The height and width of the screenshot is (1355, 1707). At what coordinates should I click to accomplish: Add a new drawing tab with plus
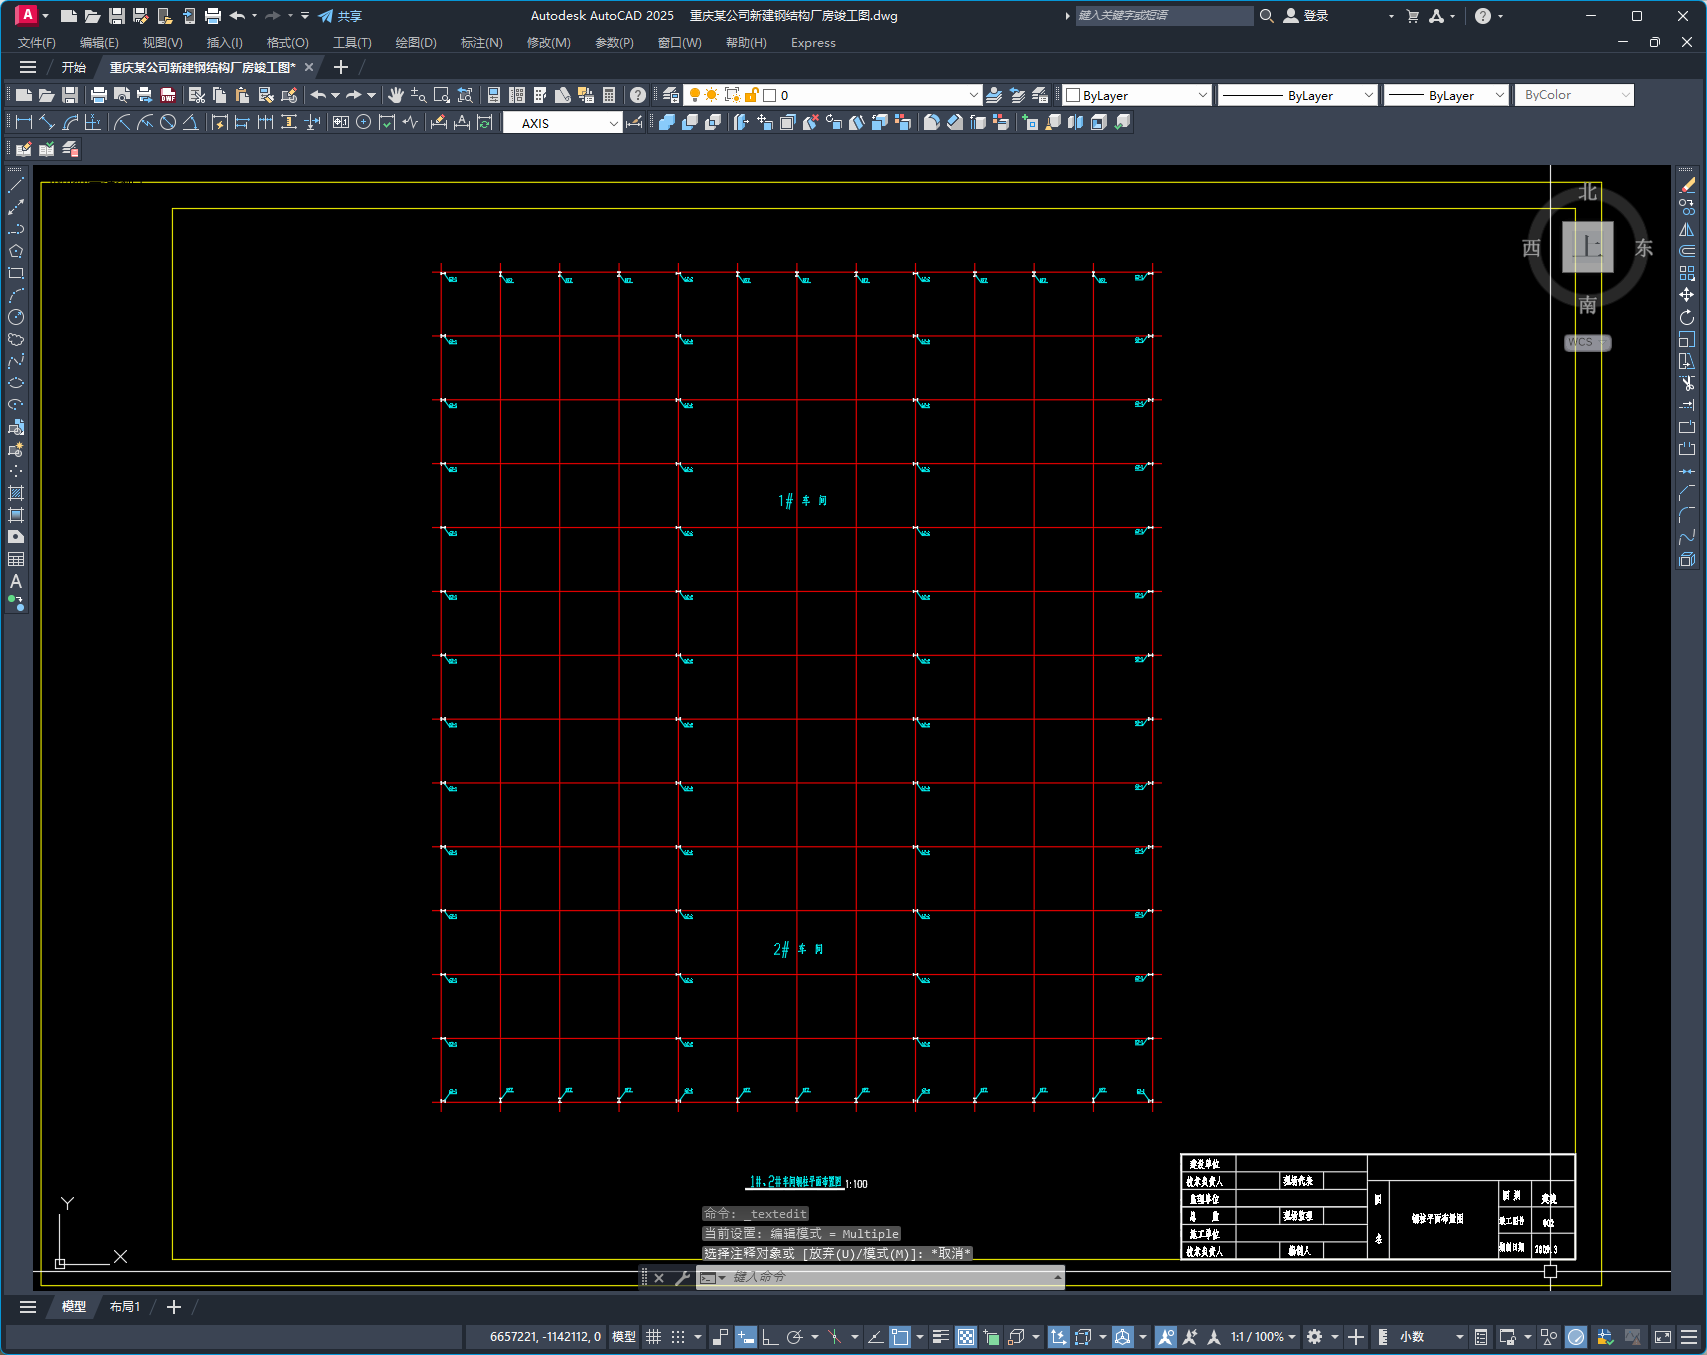coord(341,67)
